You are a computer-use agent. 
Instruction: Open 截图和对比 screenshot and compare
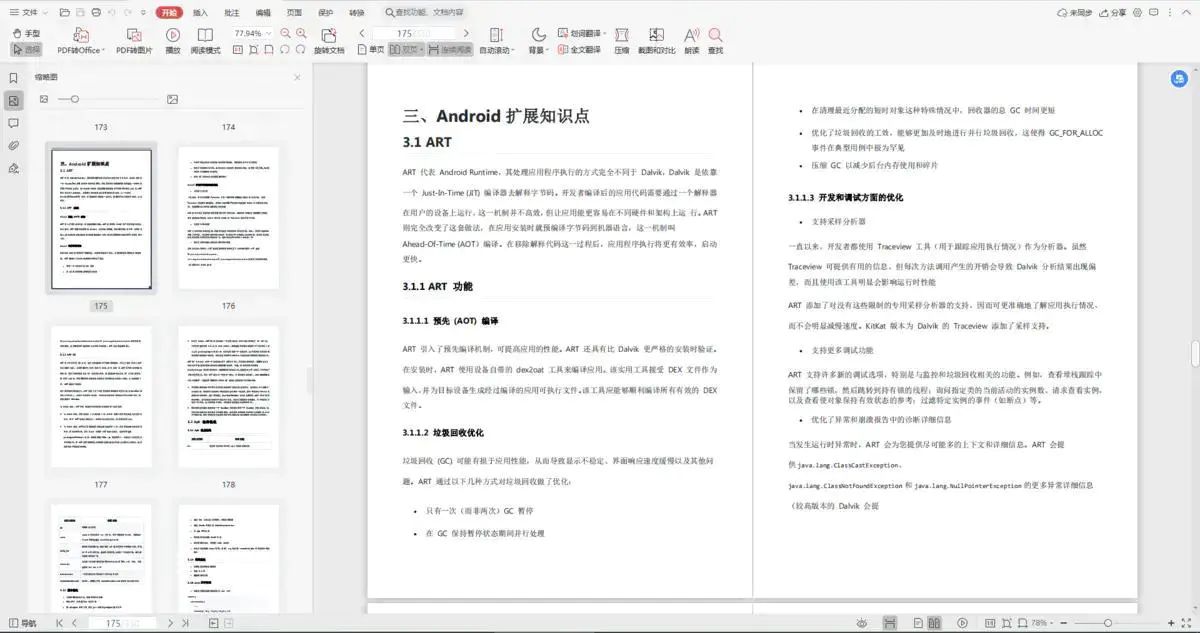656,41
